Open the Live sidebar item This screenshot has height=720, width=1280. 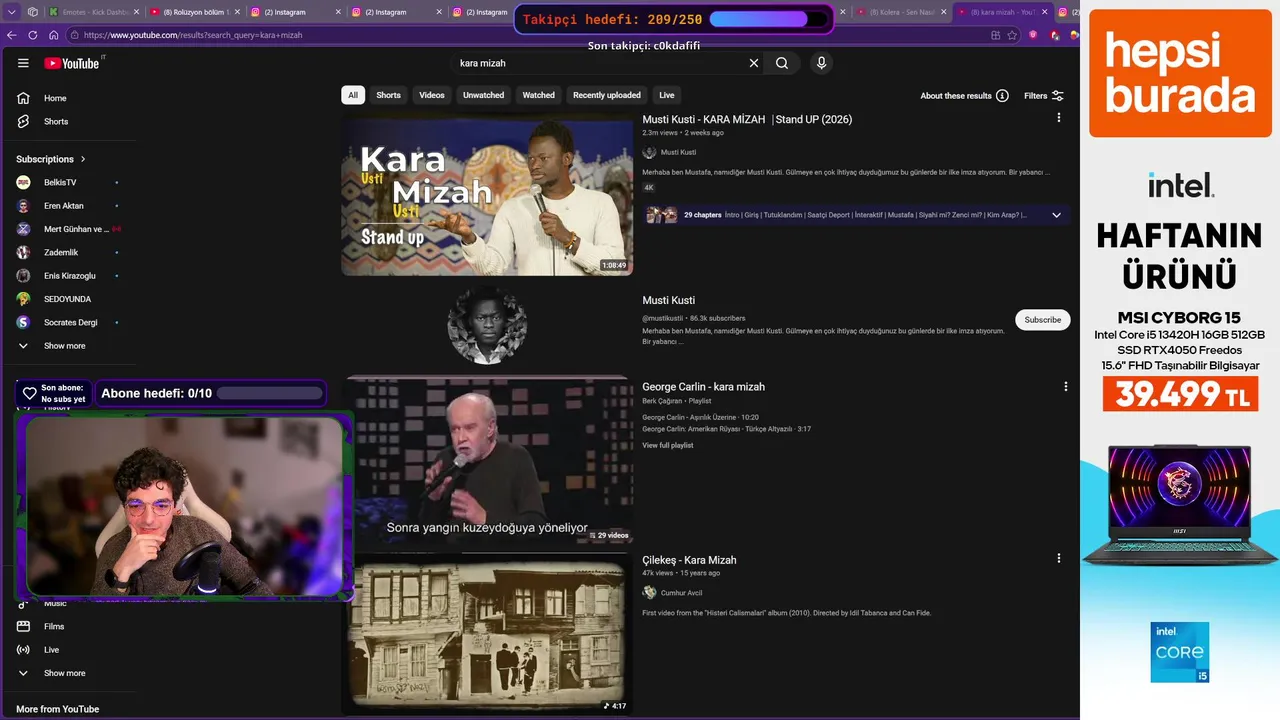click(51, 650)
